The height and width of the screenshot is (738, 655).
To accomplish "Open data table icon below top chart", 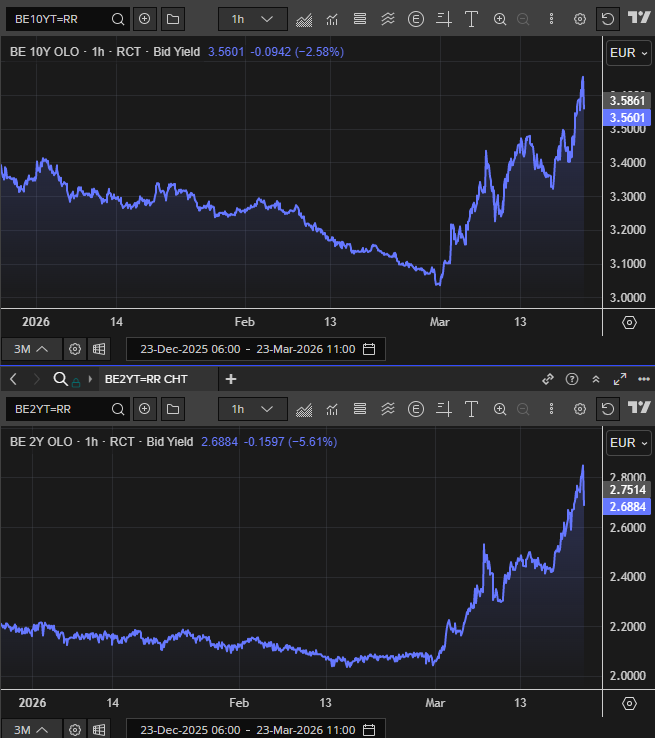I will pyautogui.click(x=99, y=349).
